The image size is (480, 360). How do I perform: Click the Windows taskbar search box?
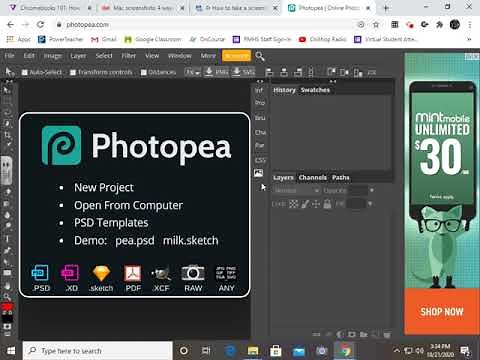98,351
